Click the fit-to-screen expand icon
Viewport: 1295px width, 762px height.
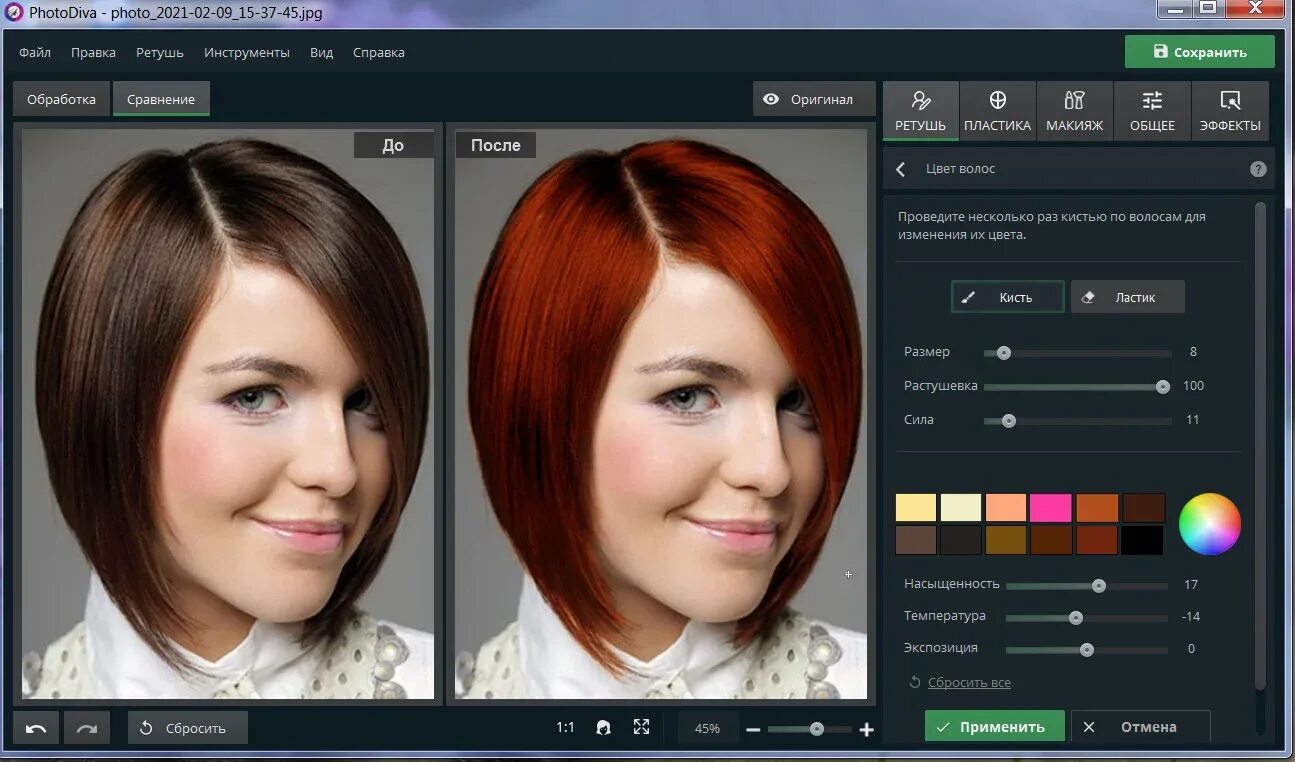coord(642,727)
